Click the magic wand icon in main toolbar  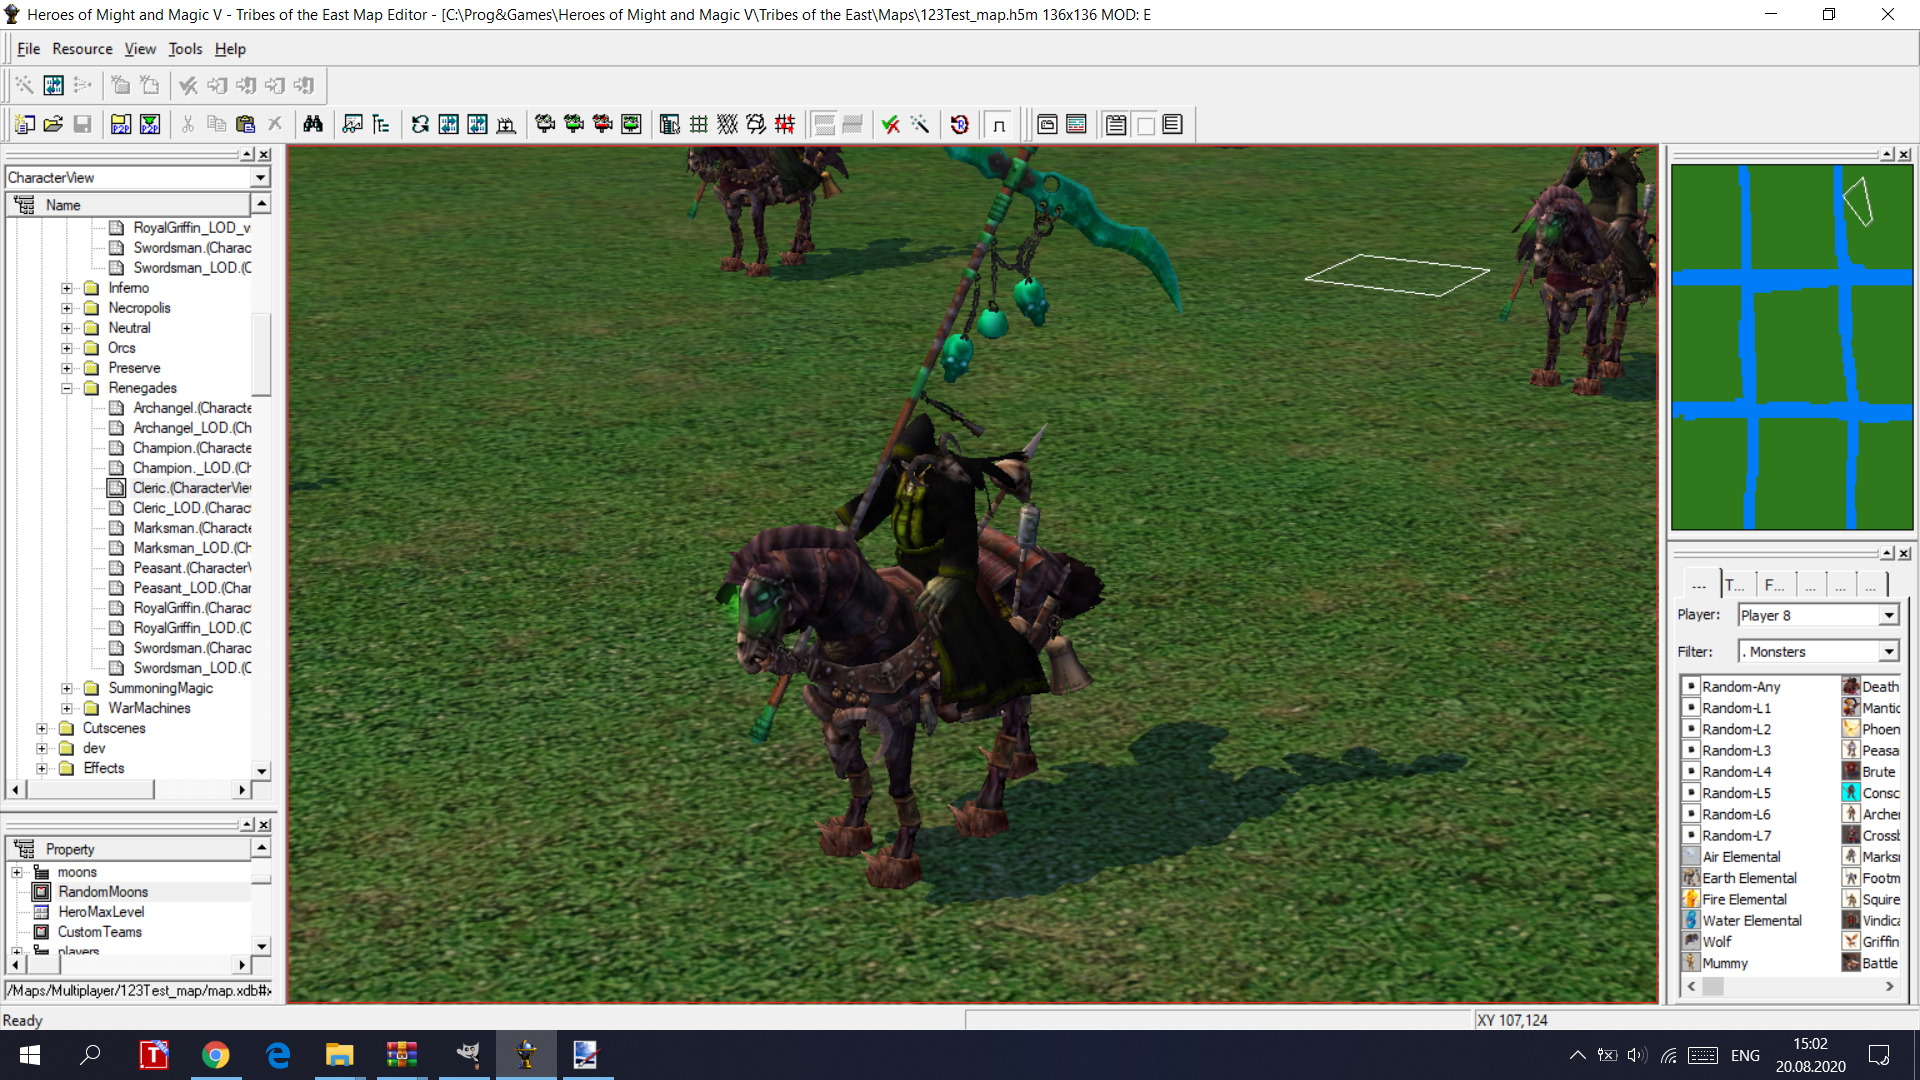pyautogui.click(x=919, y=124)
